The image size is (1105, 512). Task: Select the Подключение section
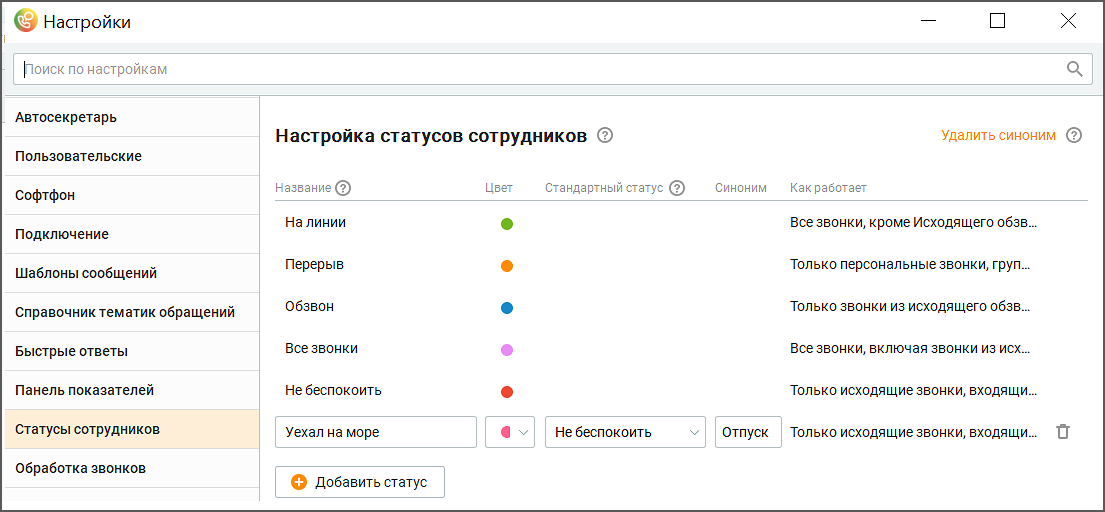[x=132, y=235]
